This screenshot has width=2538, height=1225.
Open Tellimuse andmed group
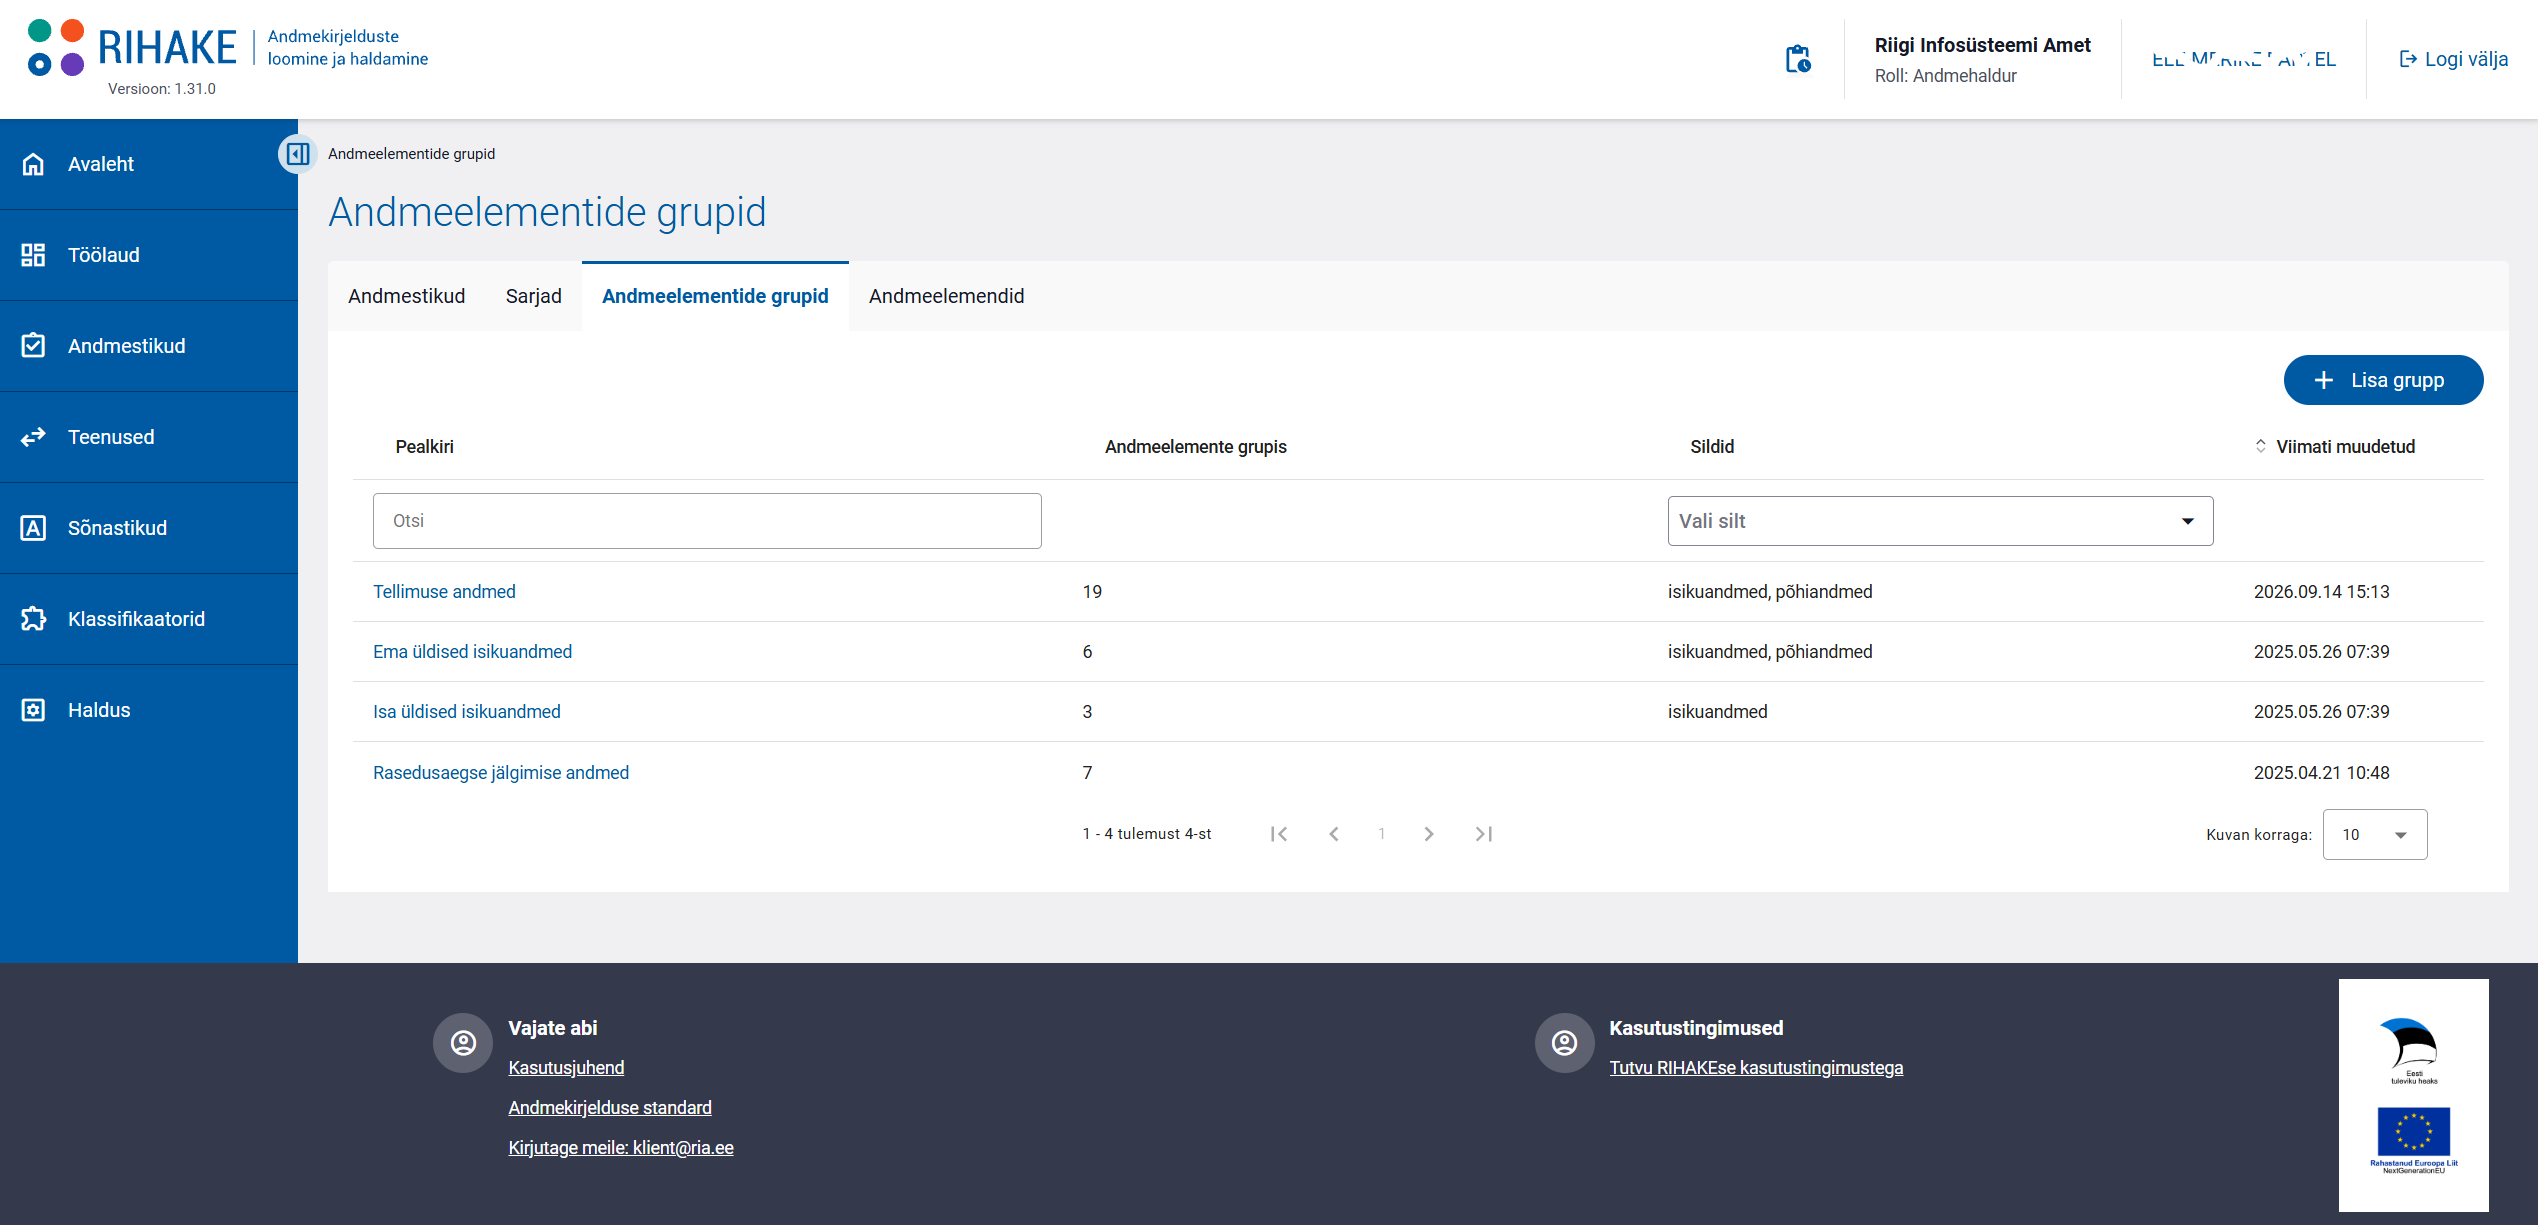[444, 592]
